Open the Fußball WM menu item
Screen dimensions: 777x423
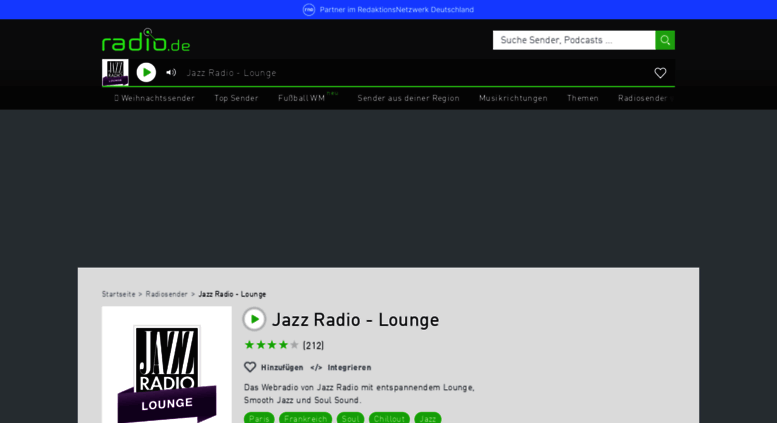[x=302, y=98]
